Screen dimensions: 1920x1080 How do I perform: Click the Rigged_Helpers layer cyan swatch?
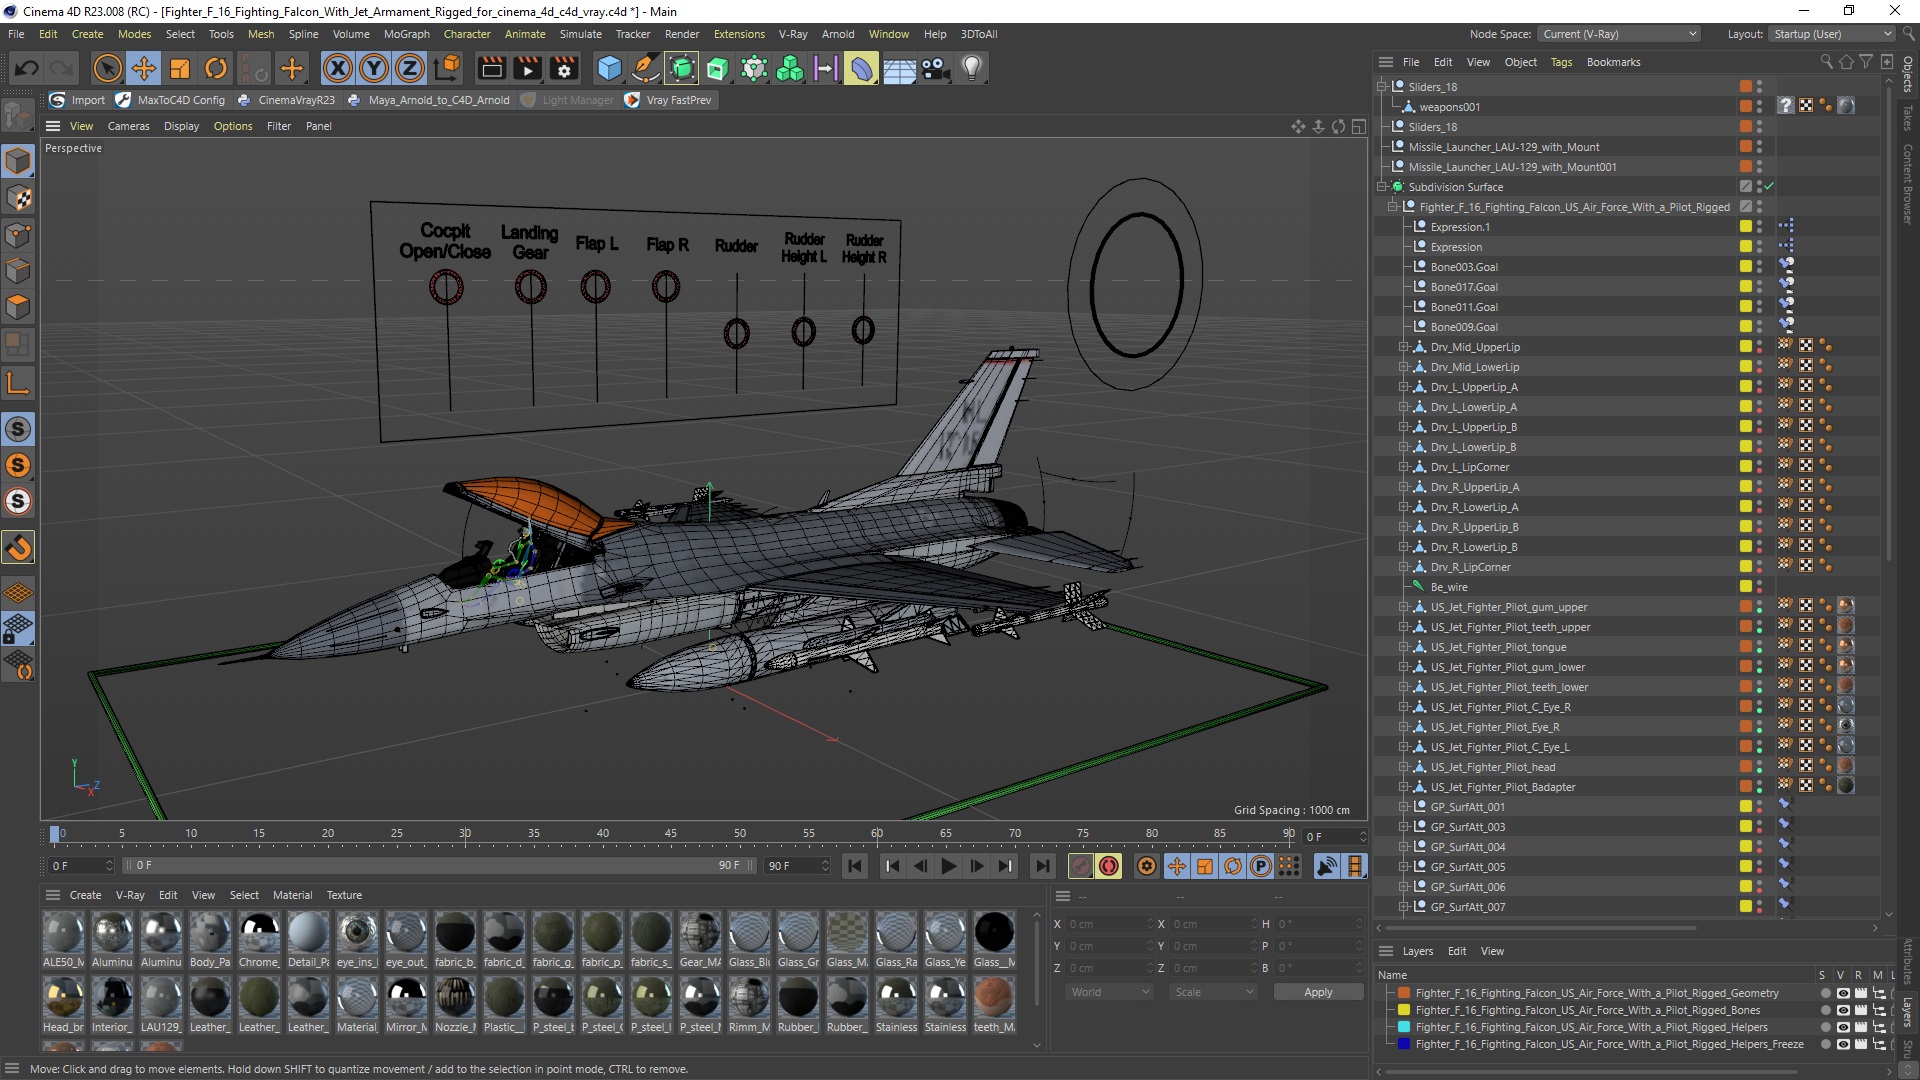pyautogui.click(x=1404, y=1027)
